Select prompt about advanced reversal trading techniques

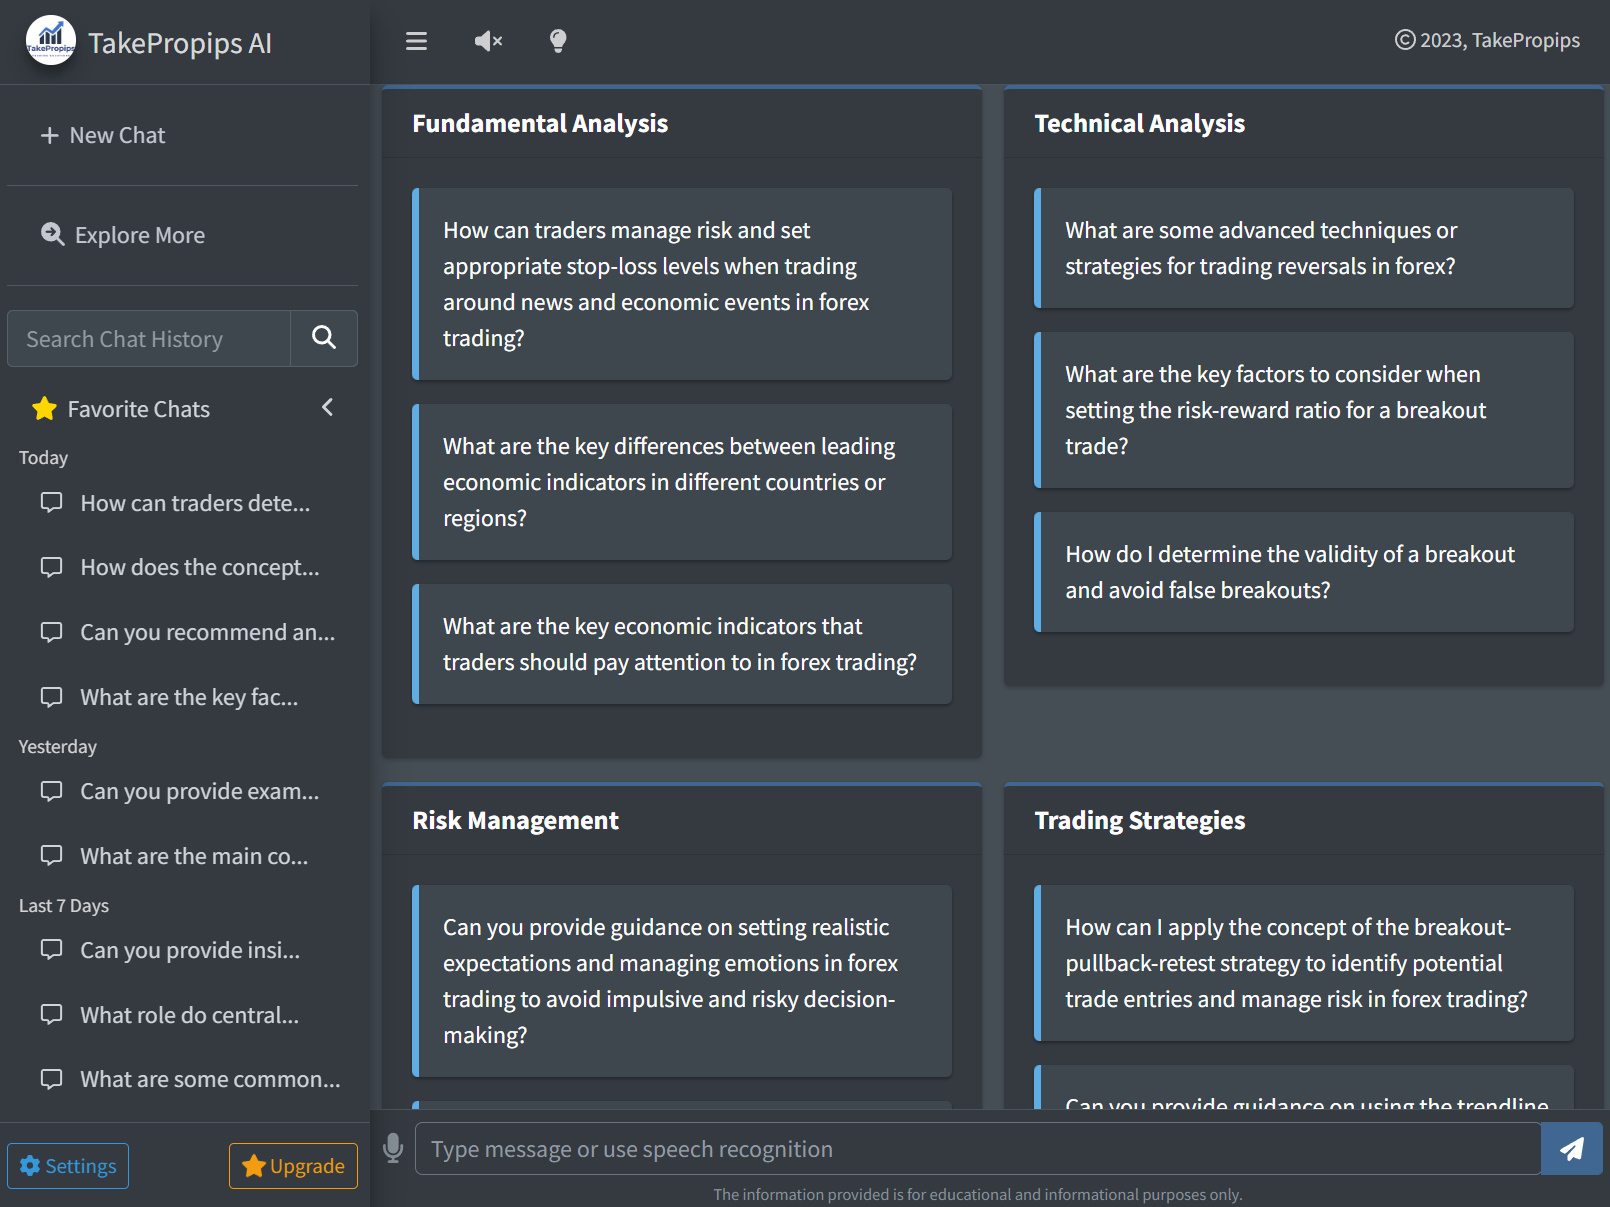[1304, 248]
